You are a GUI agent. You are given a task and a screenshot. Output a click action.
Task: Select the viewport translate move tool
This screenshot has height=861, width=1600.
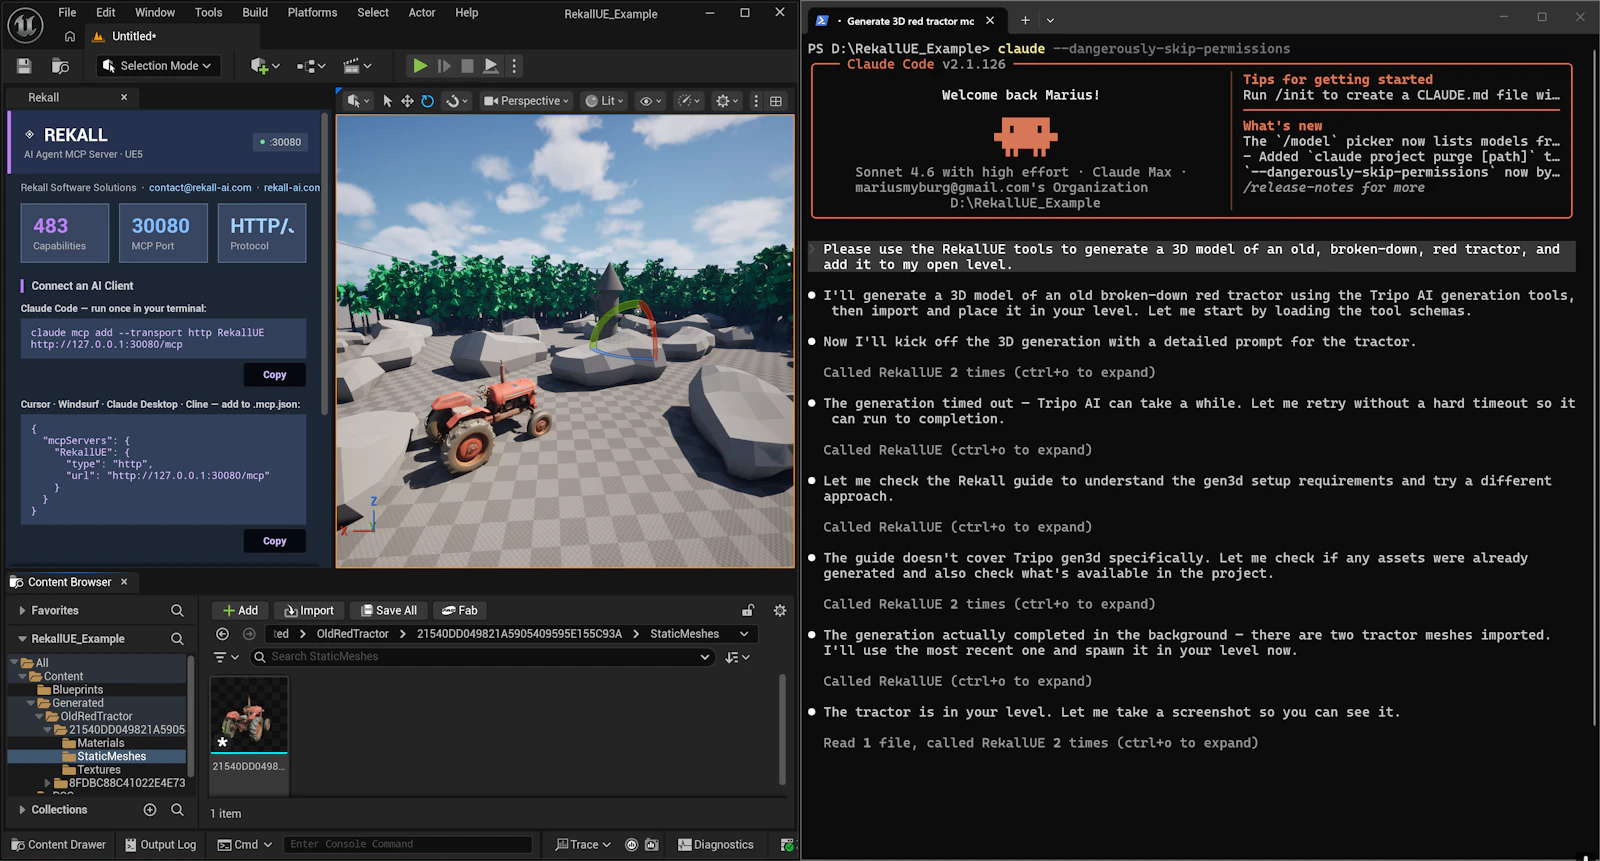pyautogui.click(x=407, y=101)
